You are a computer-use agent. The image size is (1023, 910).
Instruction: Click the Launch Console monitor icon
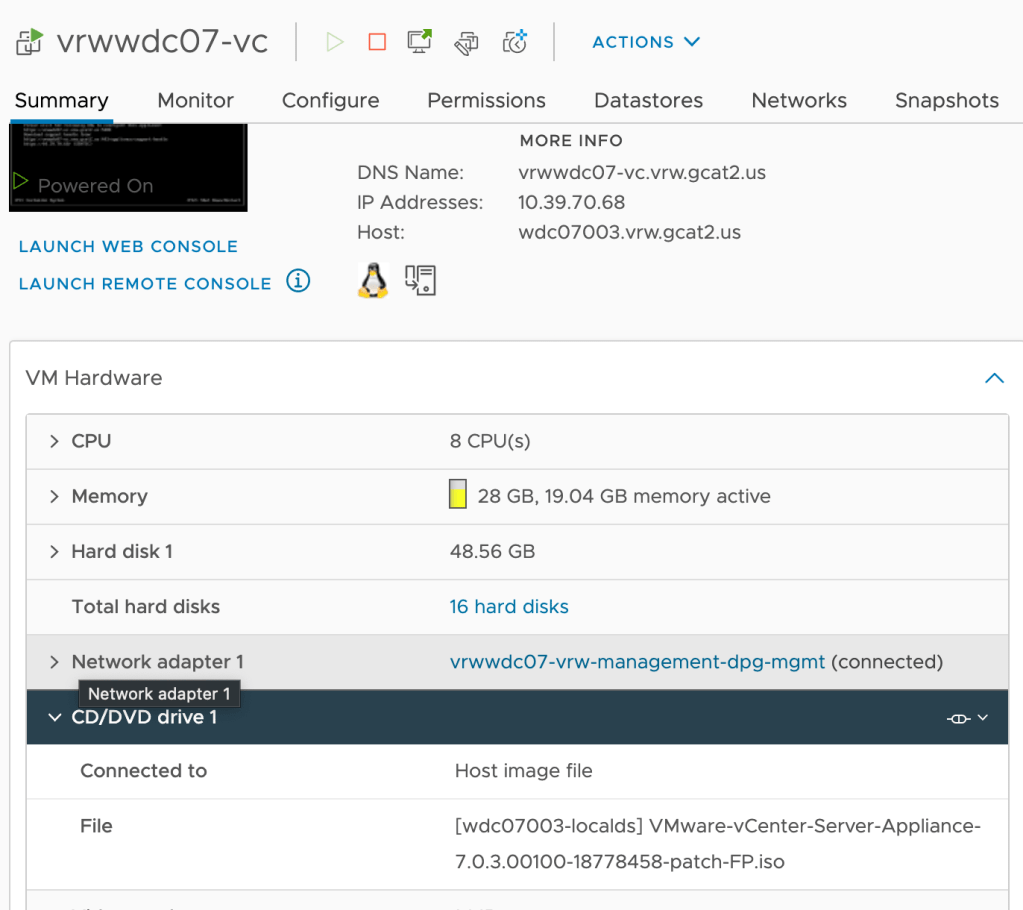coord(420,42)
